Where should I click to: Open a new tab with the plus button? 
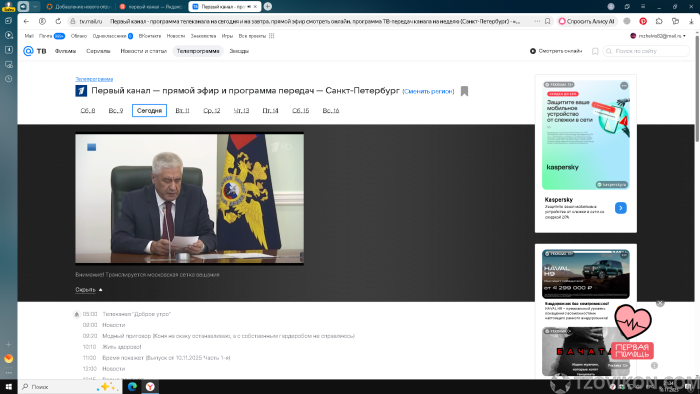click(268, 6)
